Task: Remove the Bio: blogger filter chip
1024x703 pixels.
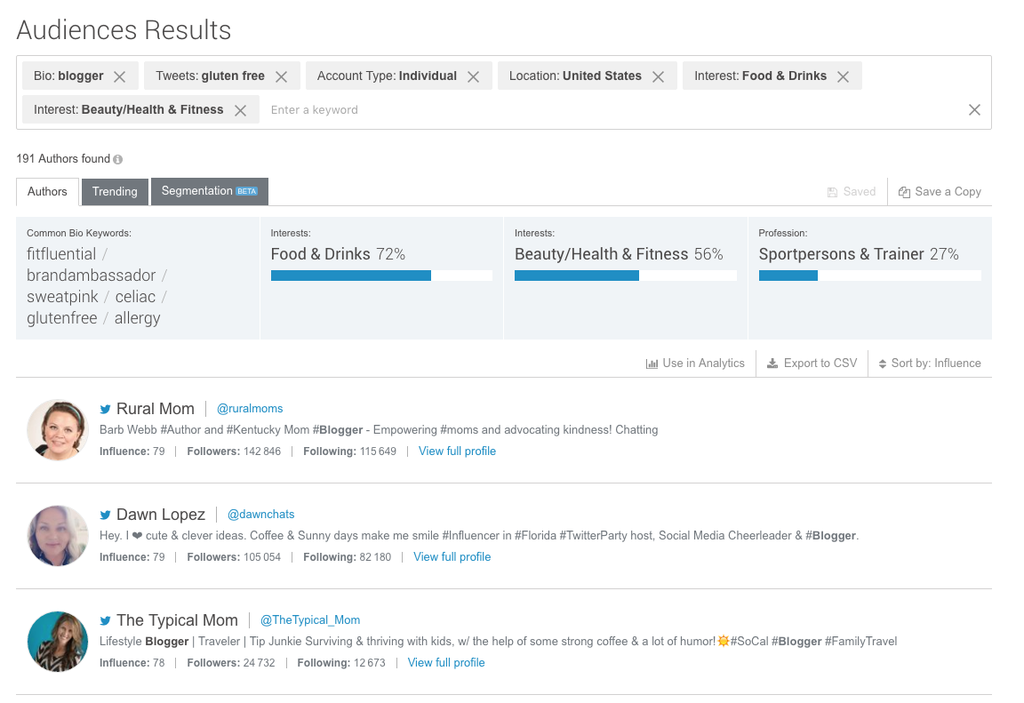Action: 119,77
